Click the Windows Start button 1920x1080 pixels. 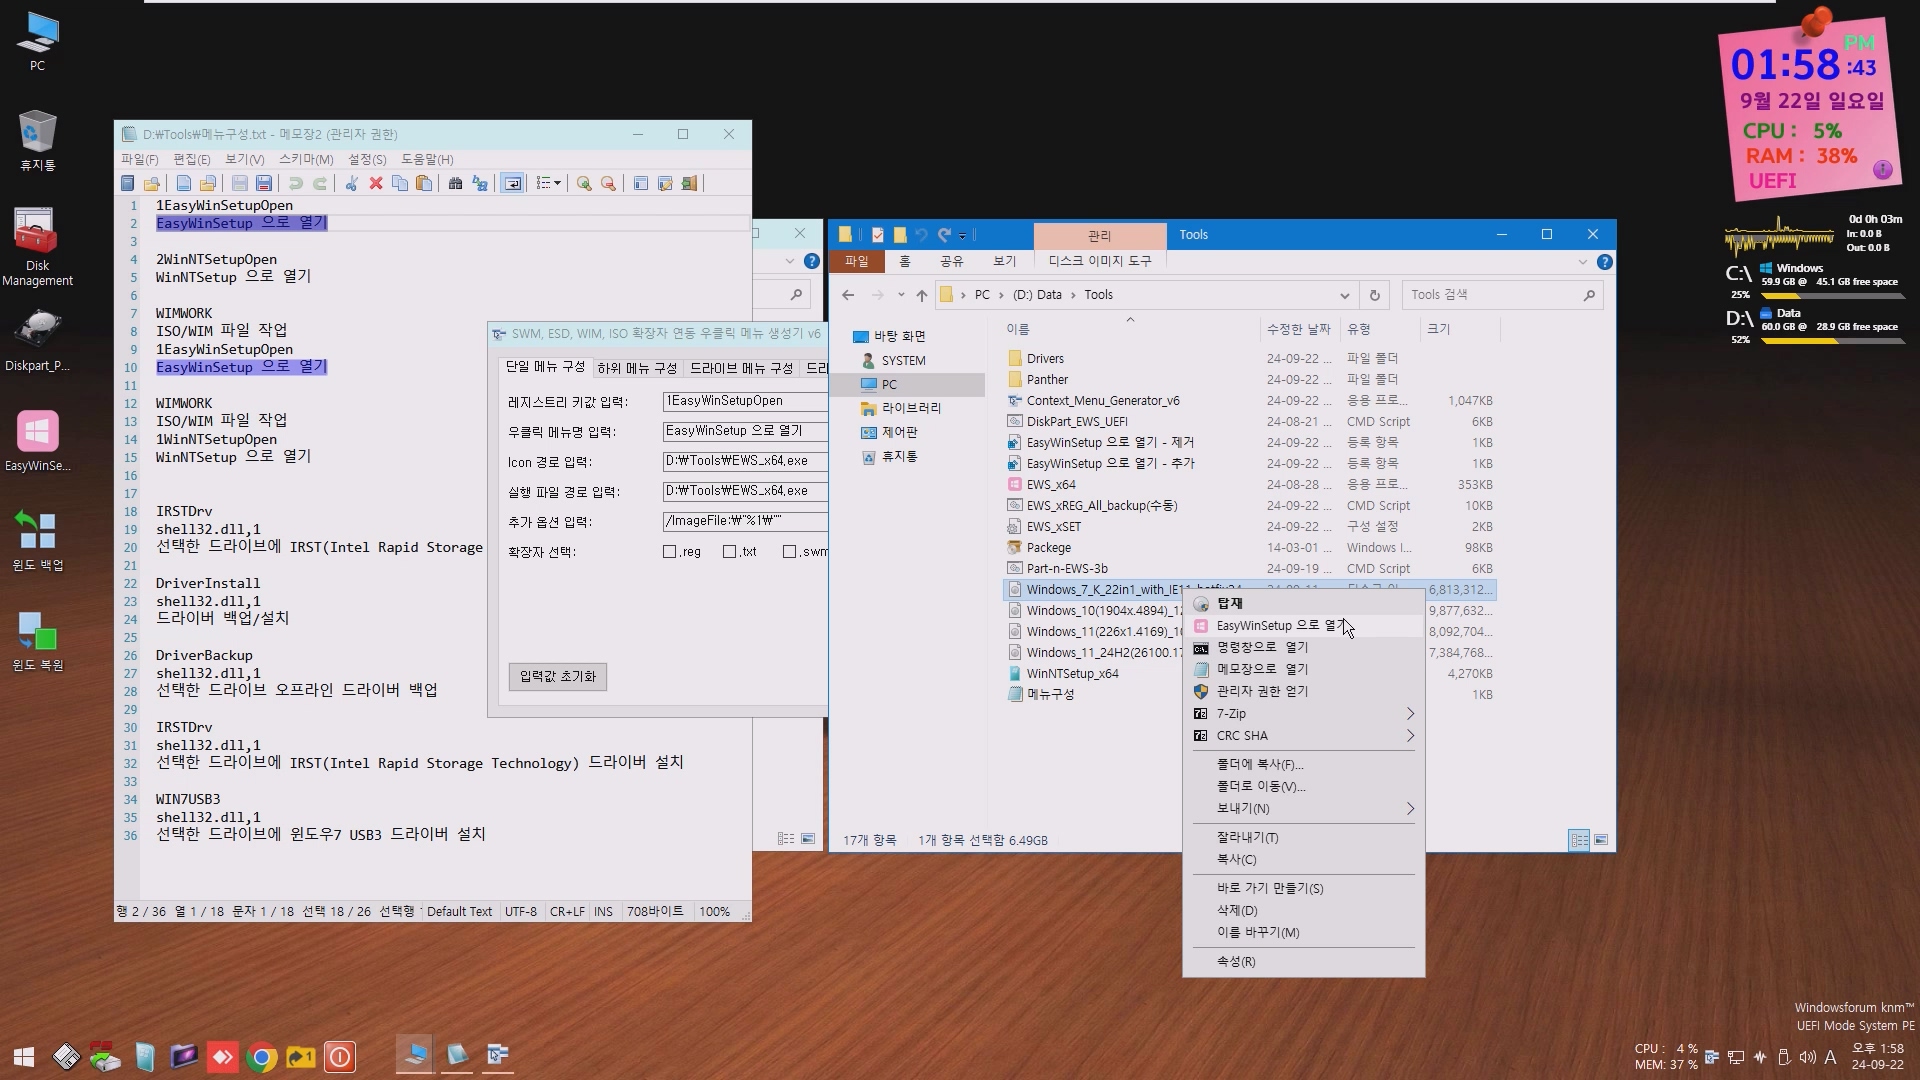tap(24, 1057)
